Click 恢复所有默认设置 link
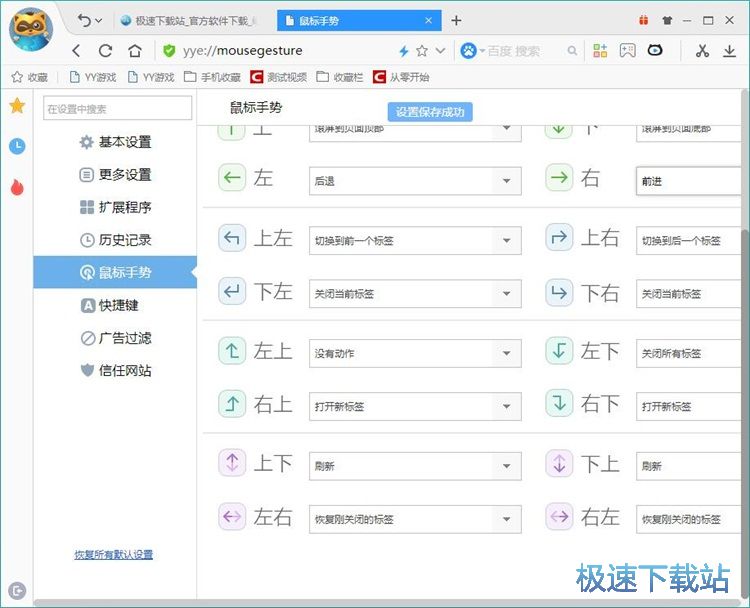 click(114, 554)
